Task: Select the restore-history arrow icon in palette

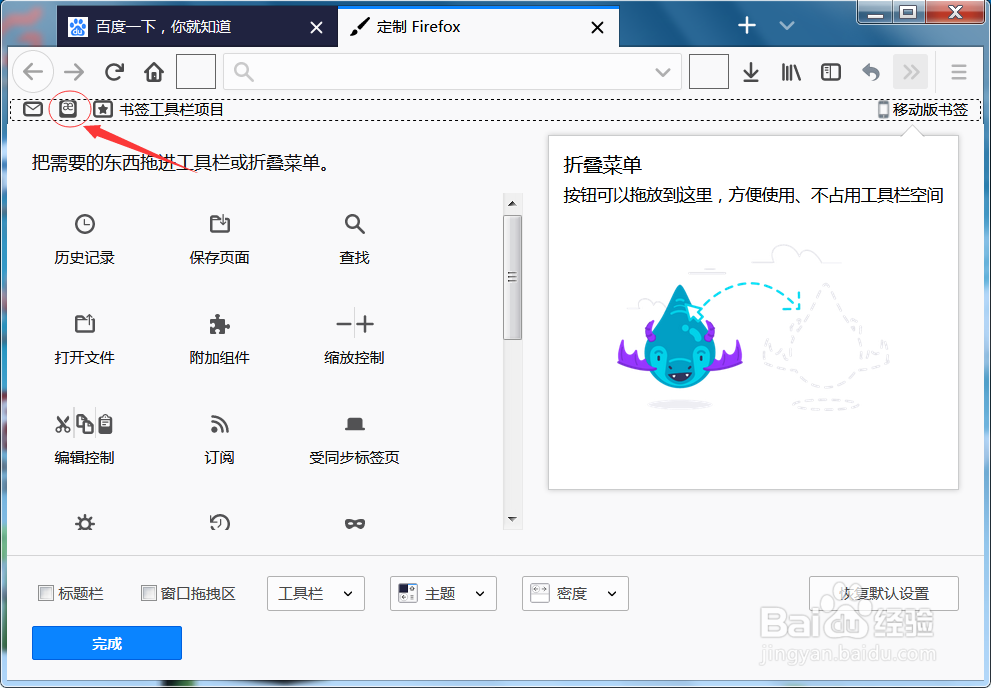Action: (219, 522)
